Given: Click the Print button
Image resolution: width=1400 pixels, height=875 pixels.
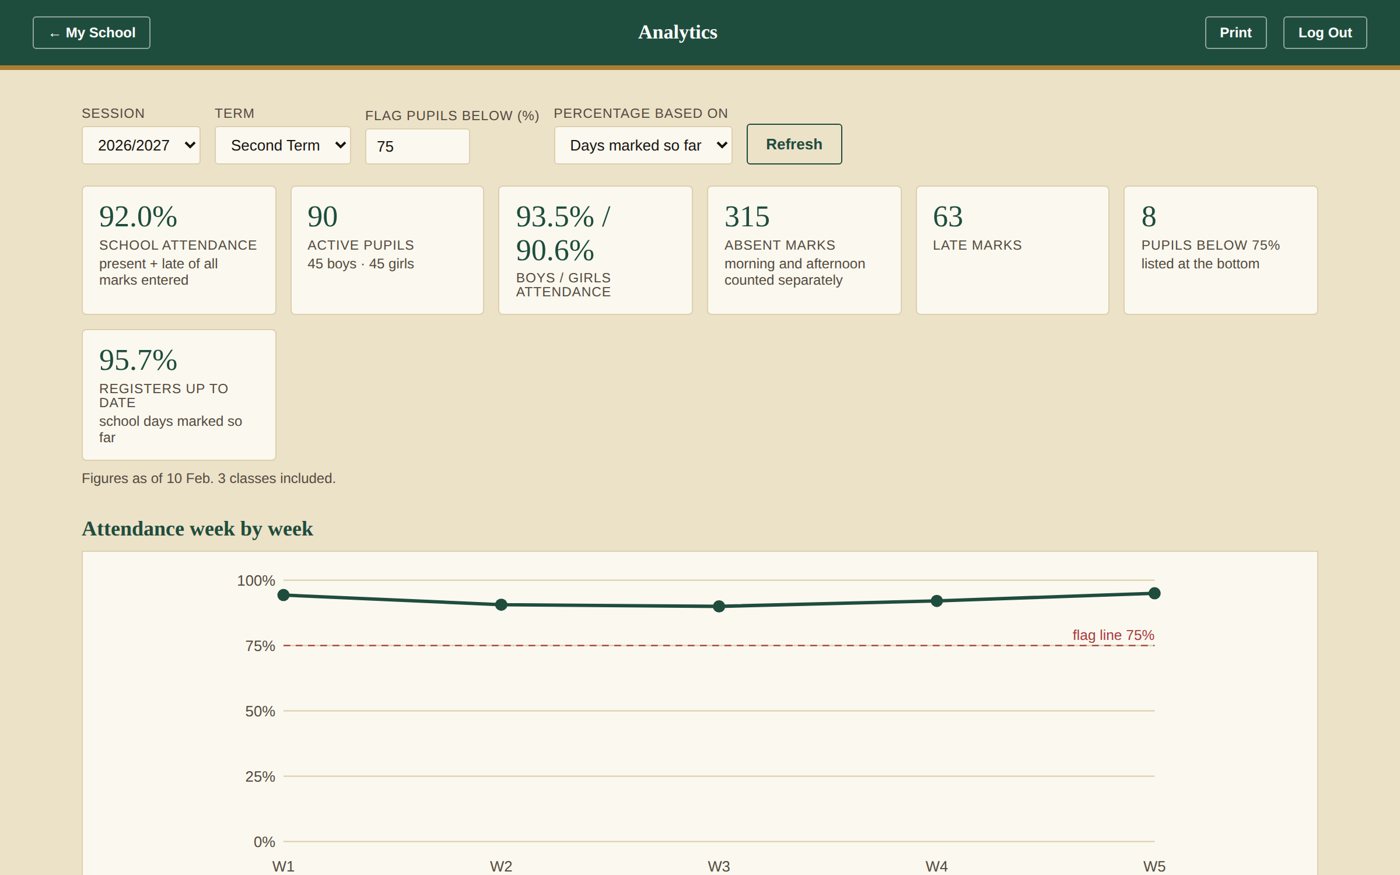Looking at the screenshot, I should click(1235, 33).
